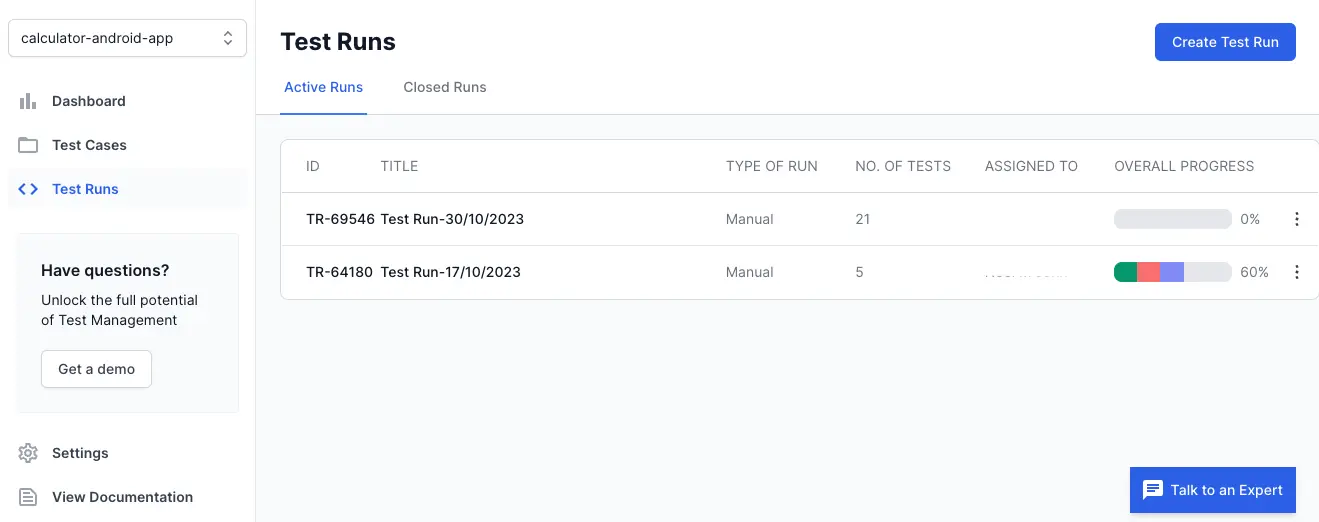Screen dimensions: 1319x522
Task: Open View Documentation from the sidebar
Action: coord(122,497)
